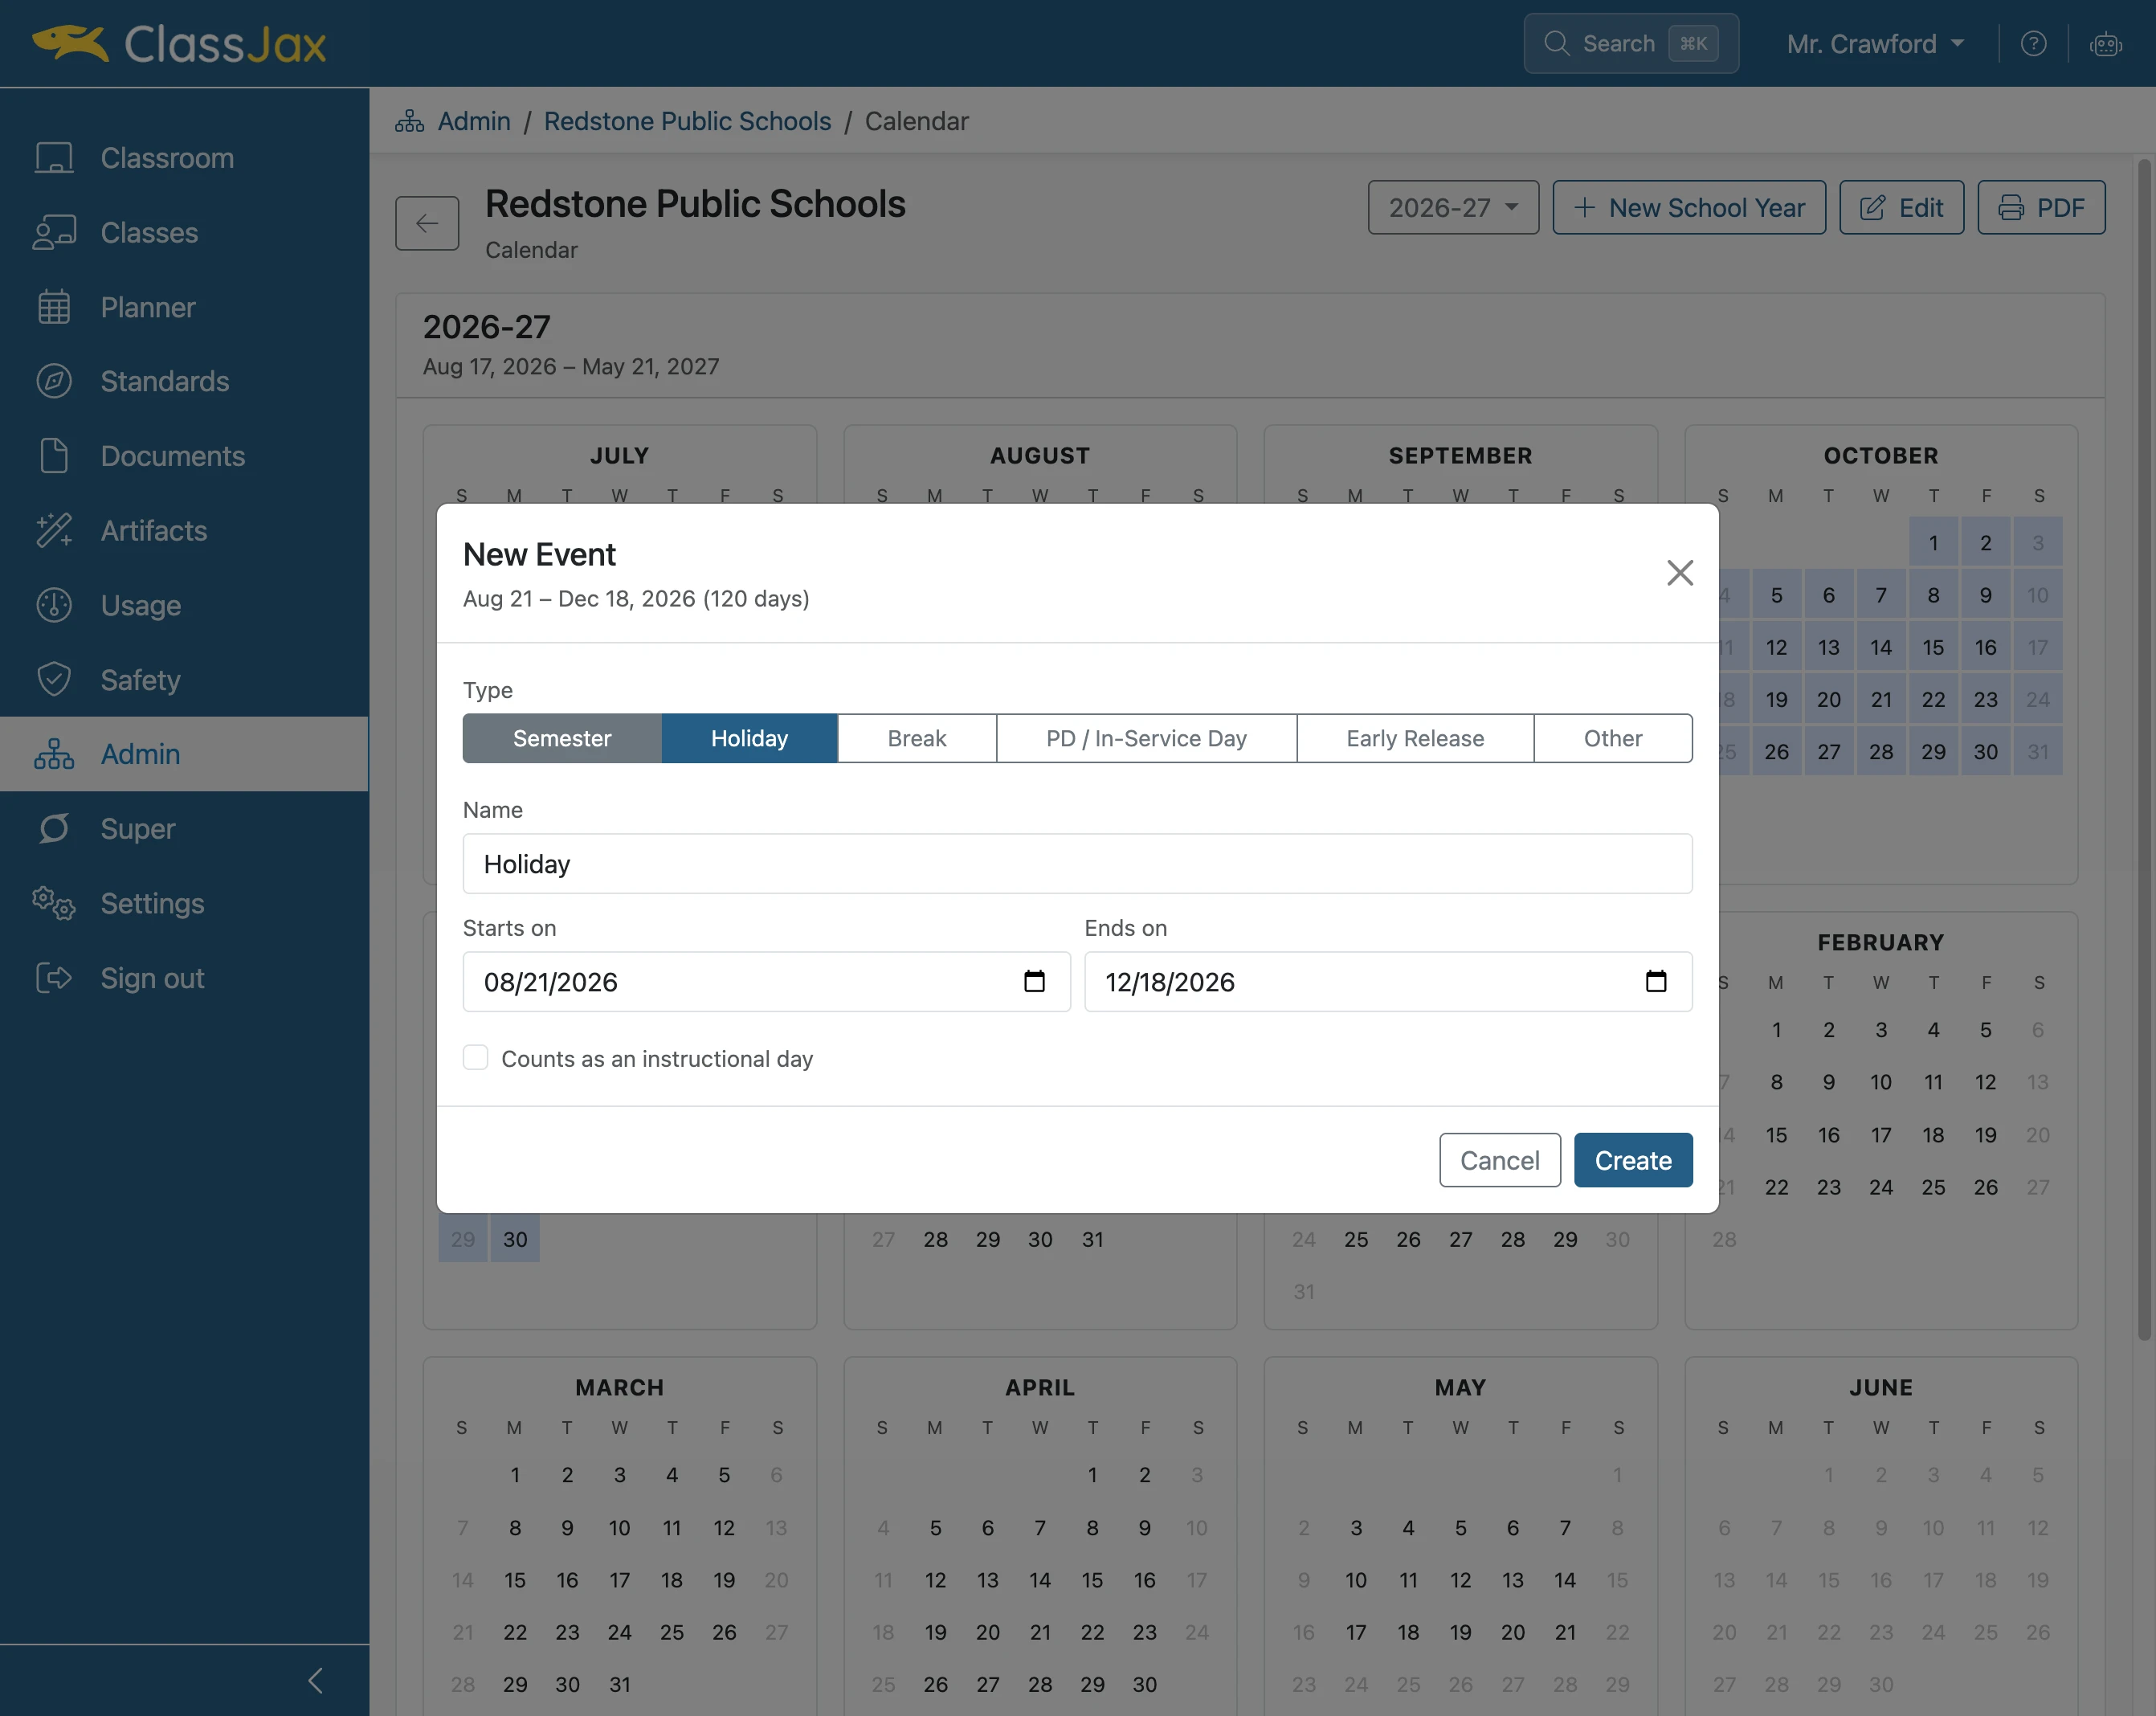
Task: Follow the Admin breadcrumb link
Action: 474,122
